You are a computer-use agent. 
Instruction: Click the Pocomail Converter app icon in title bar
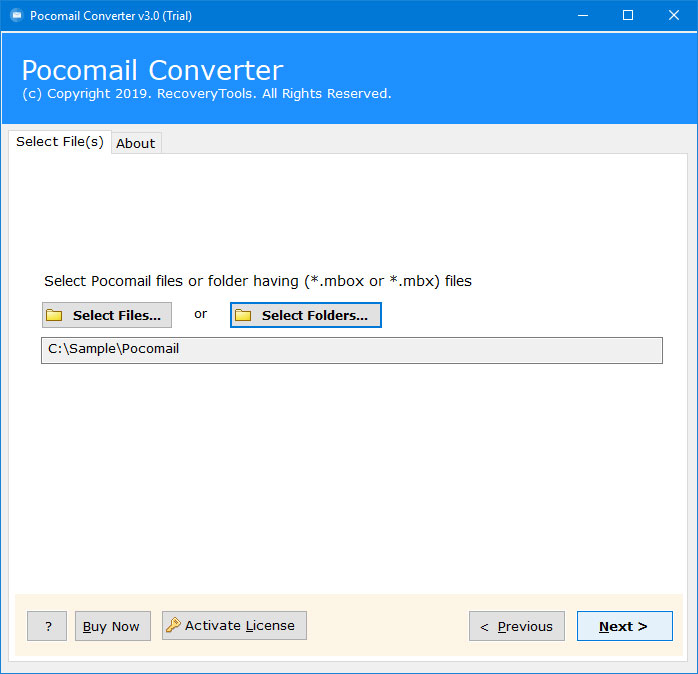[x=16, y=16]
